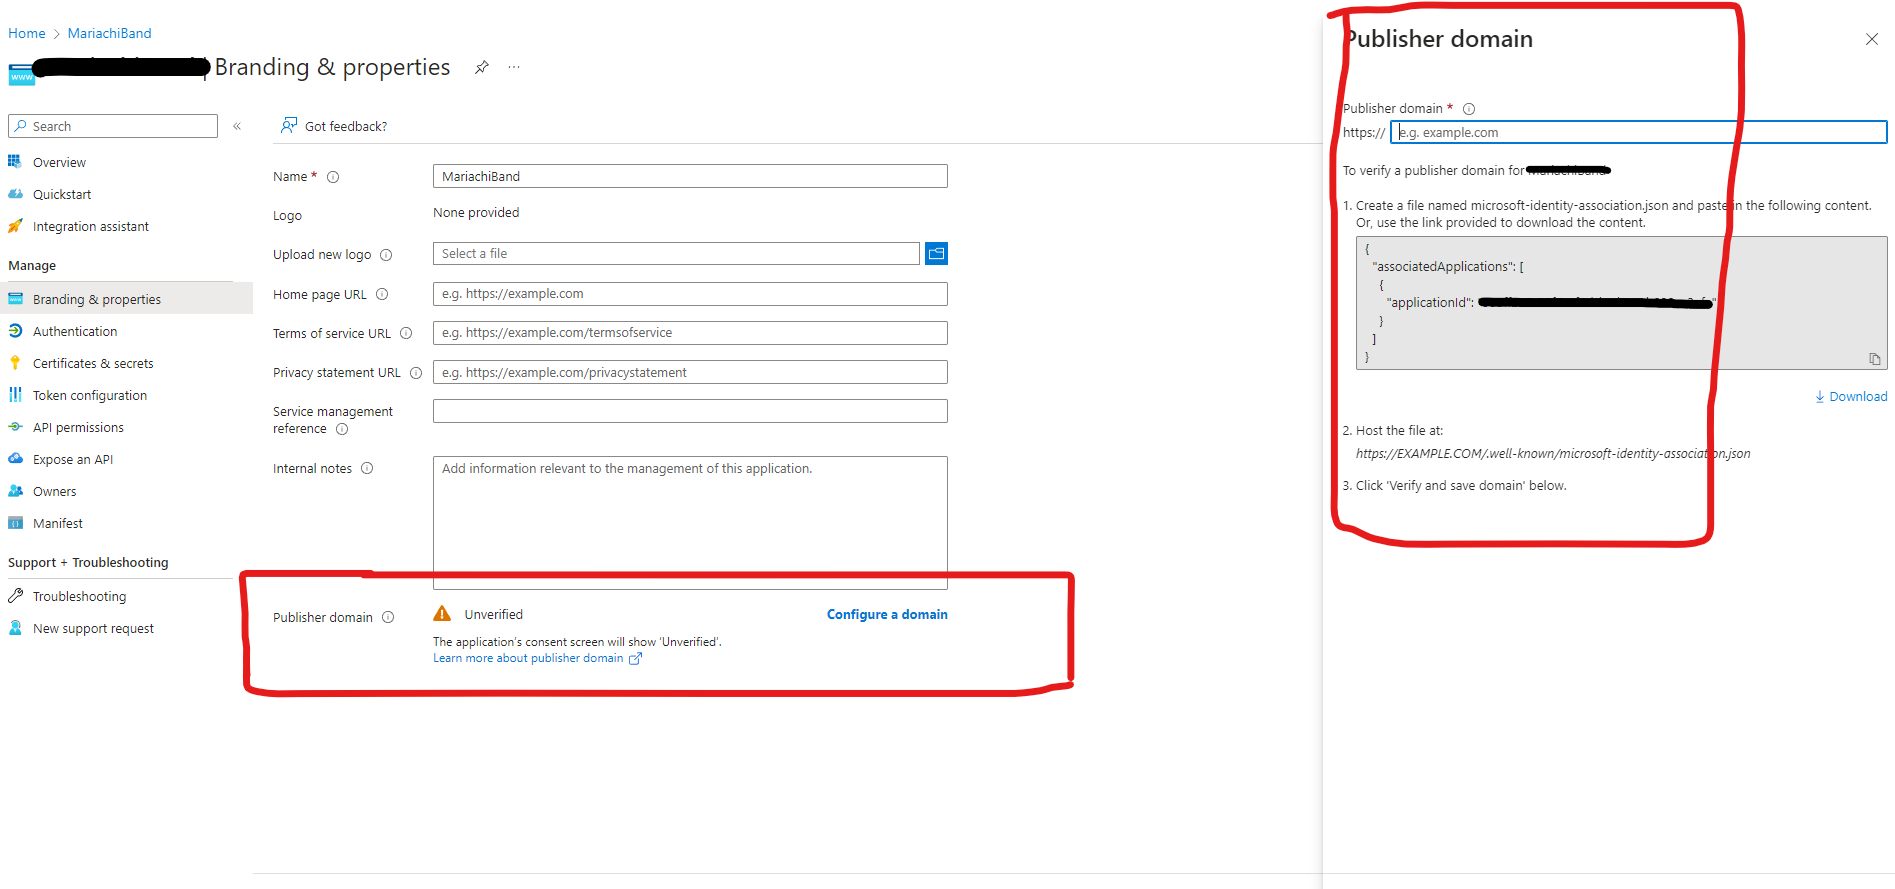Click Configure a domain link
Image resolution: width=1895 pixels, height=889 pixels.
pyautogui.click(x=887, y=614)
